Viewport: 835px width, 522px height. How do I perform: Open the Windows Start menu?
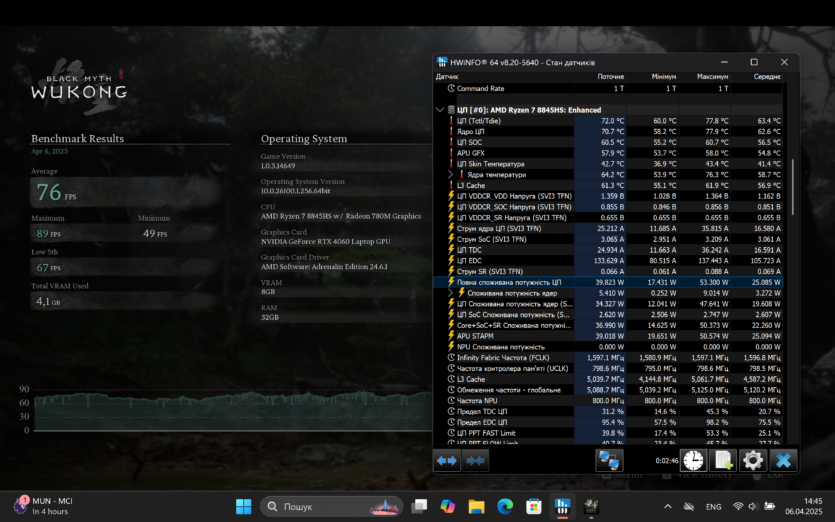(243, 506)
